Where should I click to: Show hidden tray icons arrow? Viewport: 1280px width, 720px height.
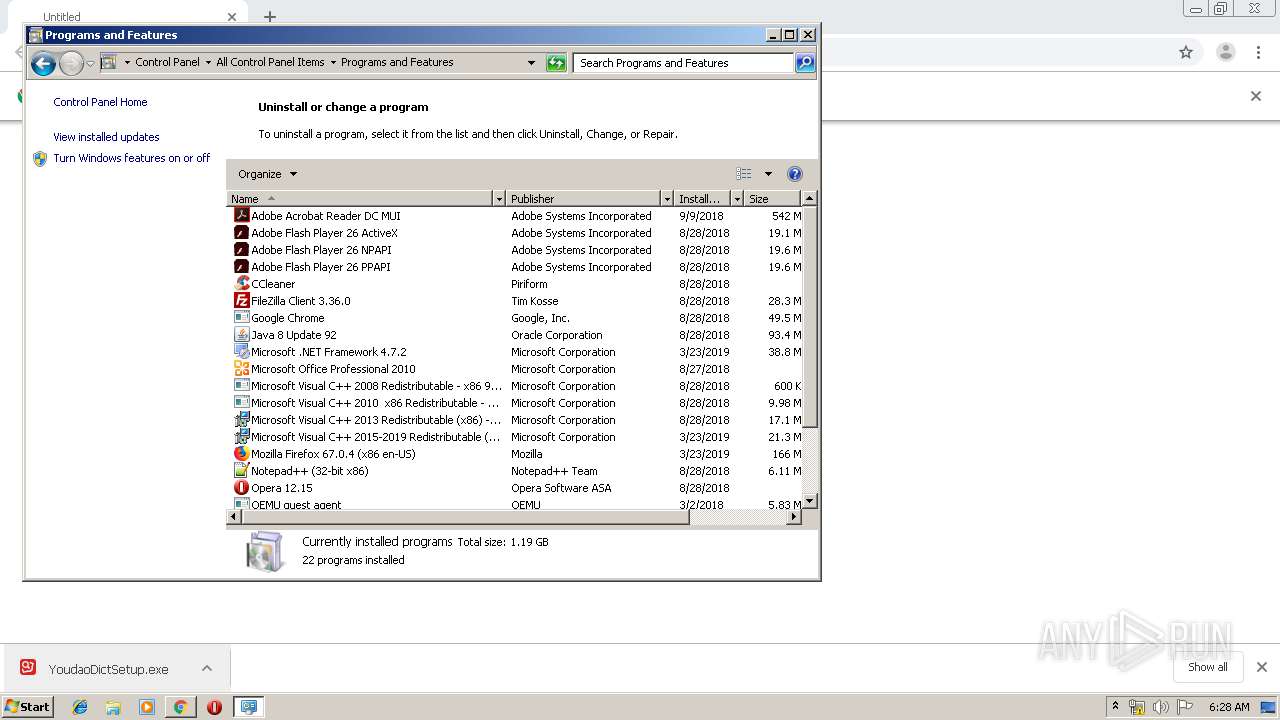pos(1115,706)
